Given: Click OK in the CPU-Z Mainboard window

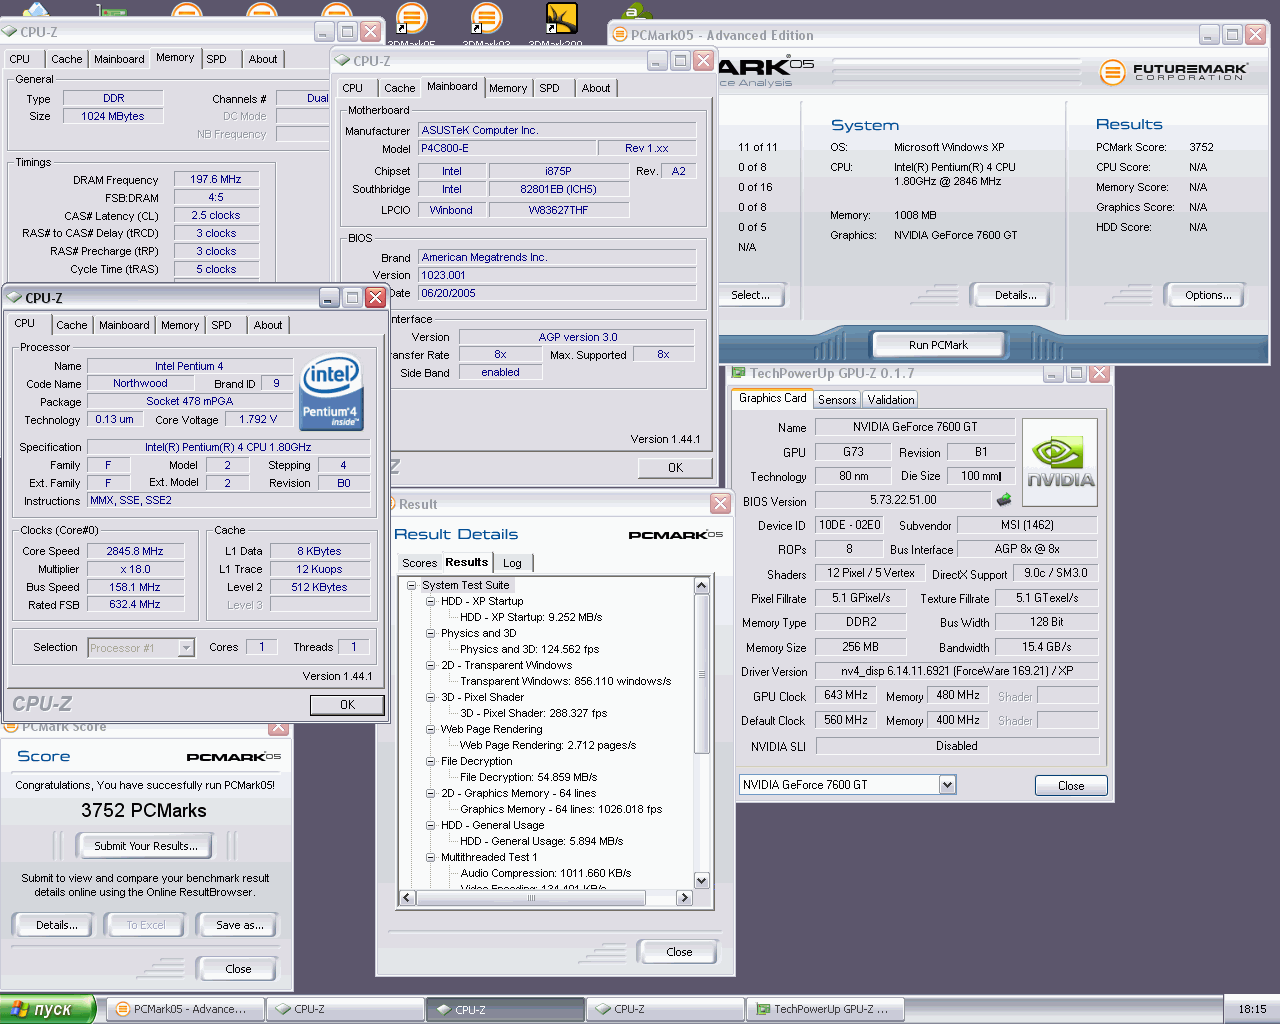Looking at the screenshot, I should tap(675, 468).
